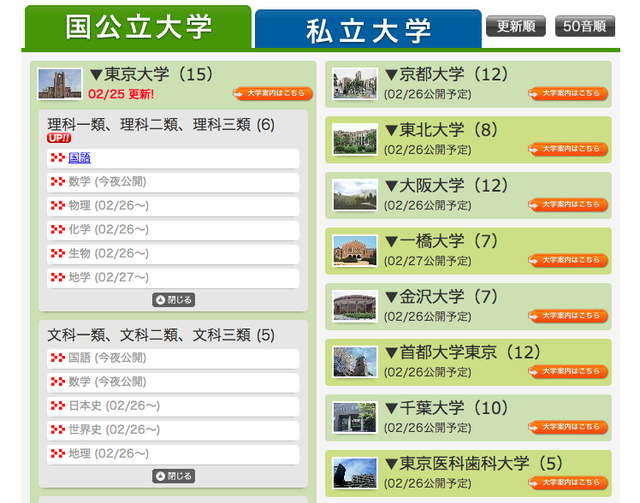Click the red icon beside 地理 (02/26～)
The image size is (640, 503).
[x=58, y=454]
